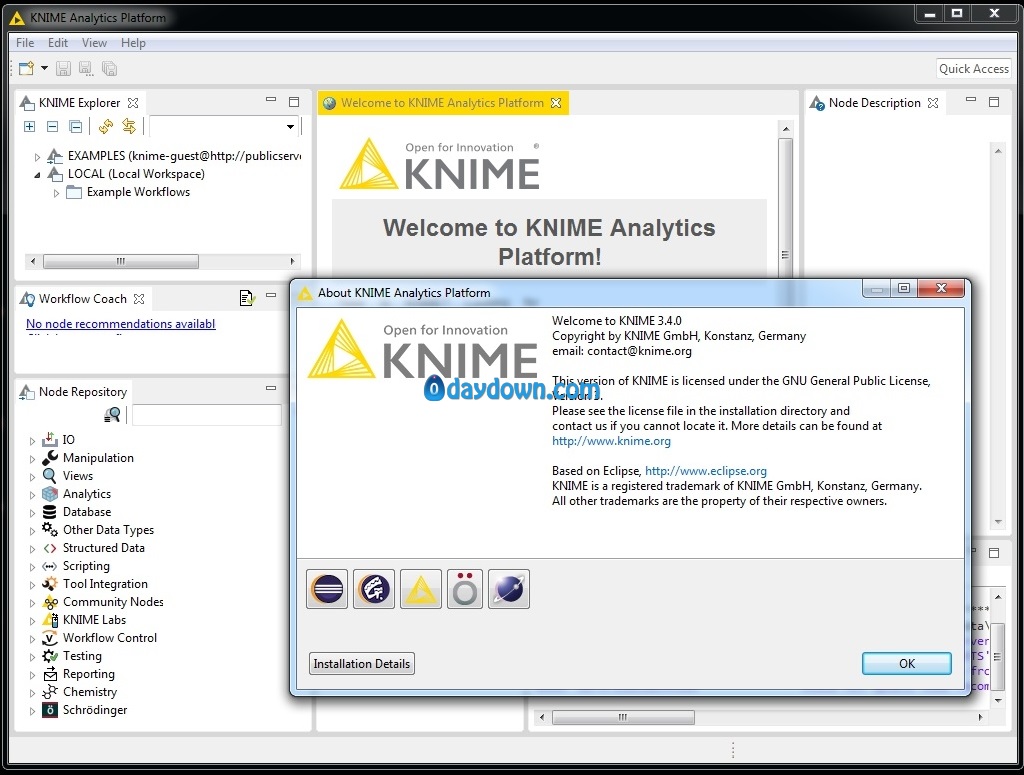Expand the Scripting node category
Viewport: 1024px width, 775px height.
pos(32,567)
